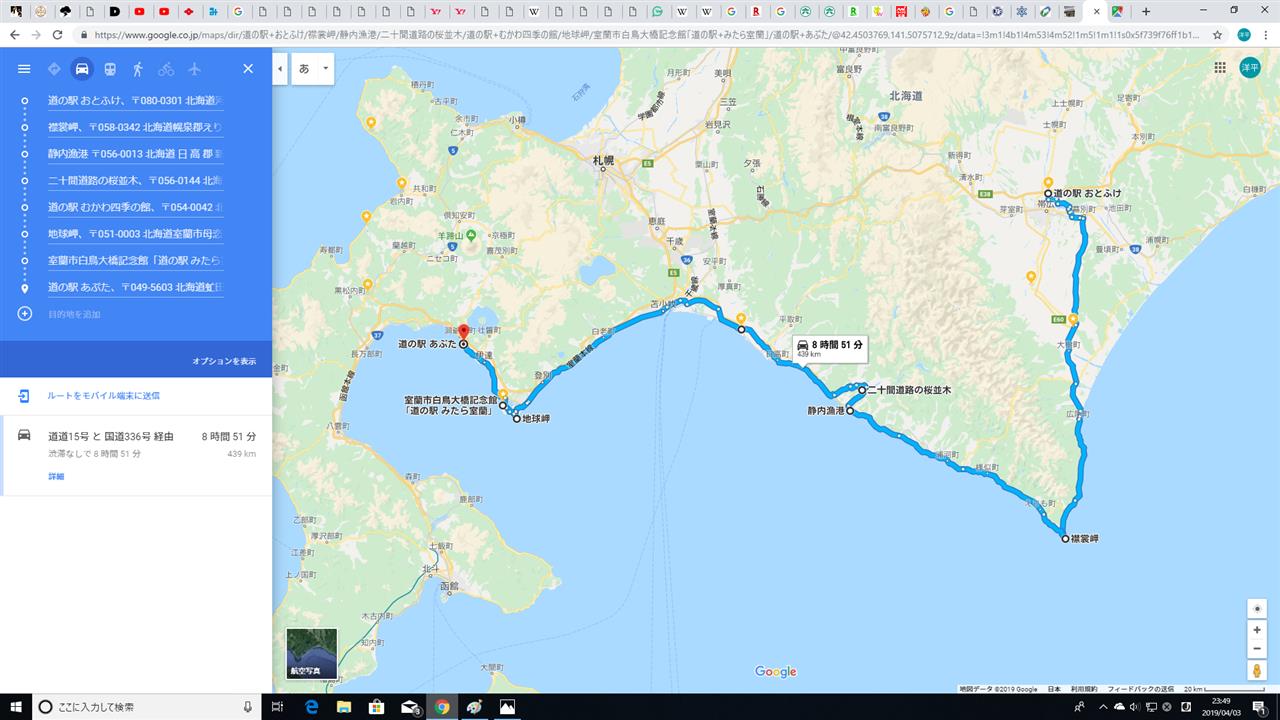Image resolution: width=1280 pixels, height=720 pixels.
Task: Open the Mail app from taskbar
Action: (409, 707)
